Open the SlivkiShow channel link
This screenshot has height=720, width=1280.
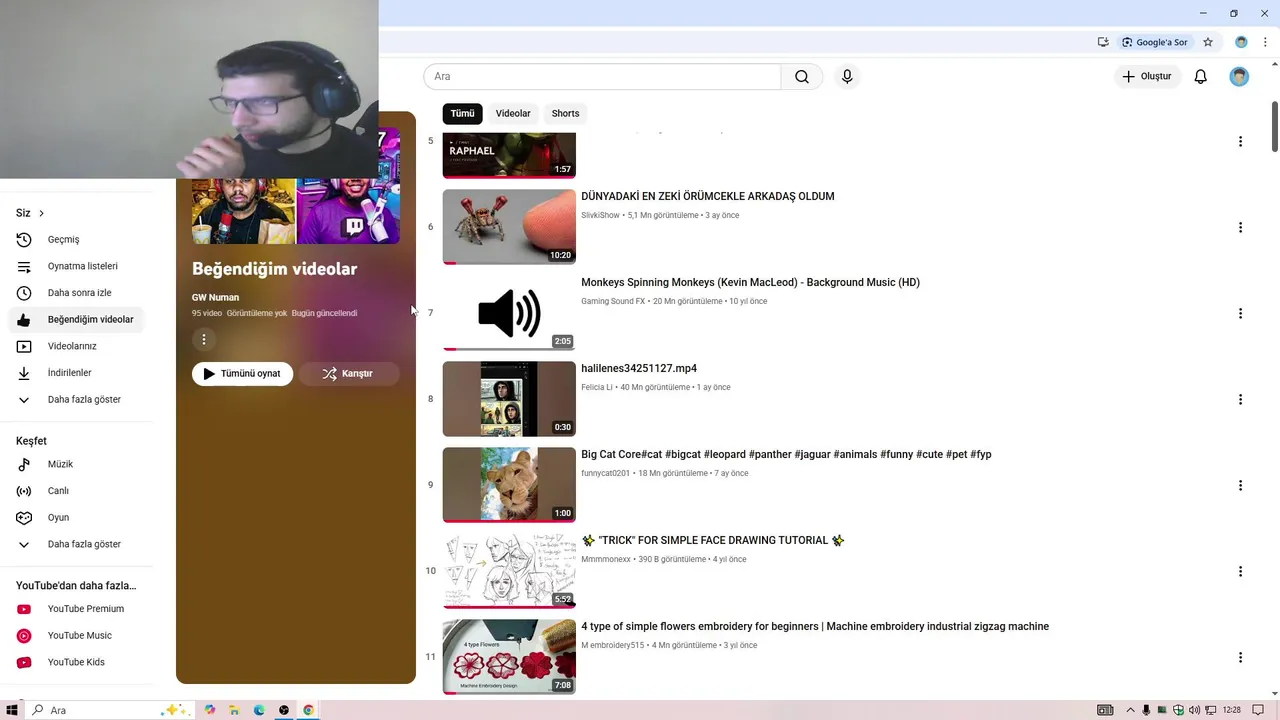click(600, 215)
